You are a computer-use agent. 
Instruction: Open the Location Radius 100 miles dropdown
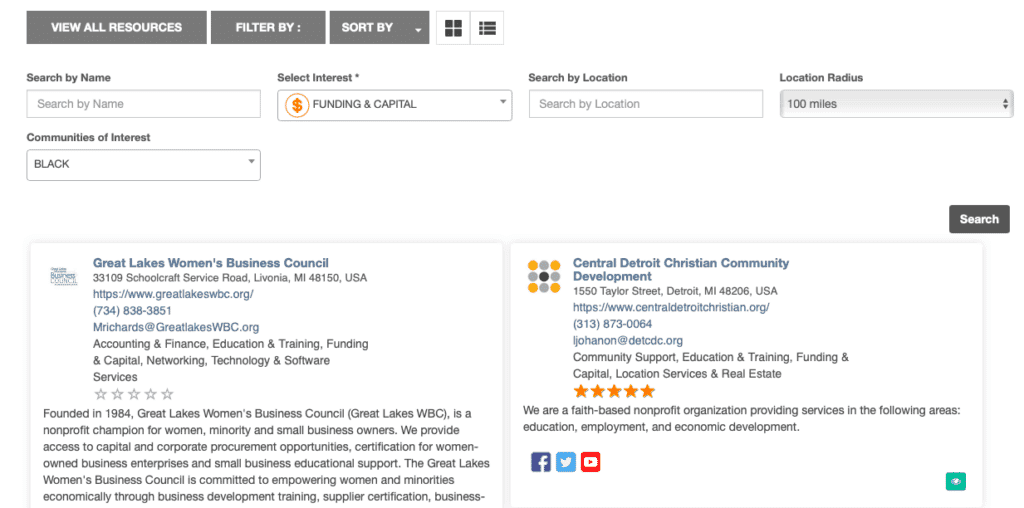pyautogui.click(x=896, y=104)
